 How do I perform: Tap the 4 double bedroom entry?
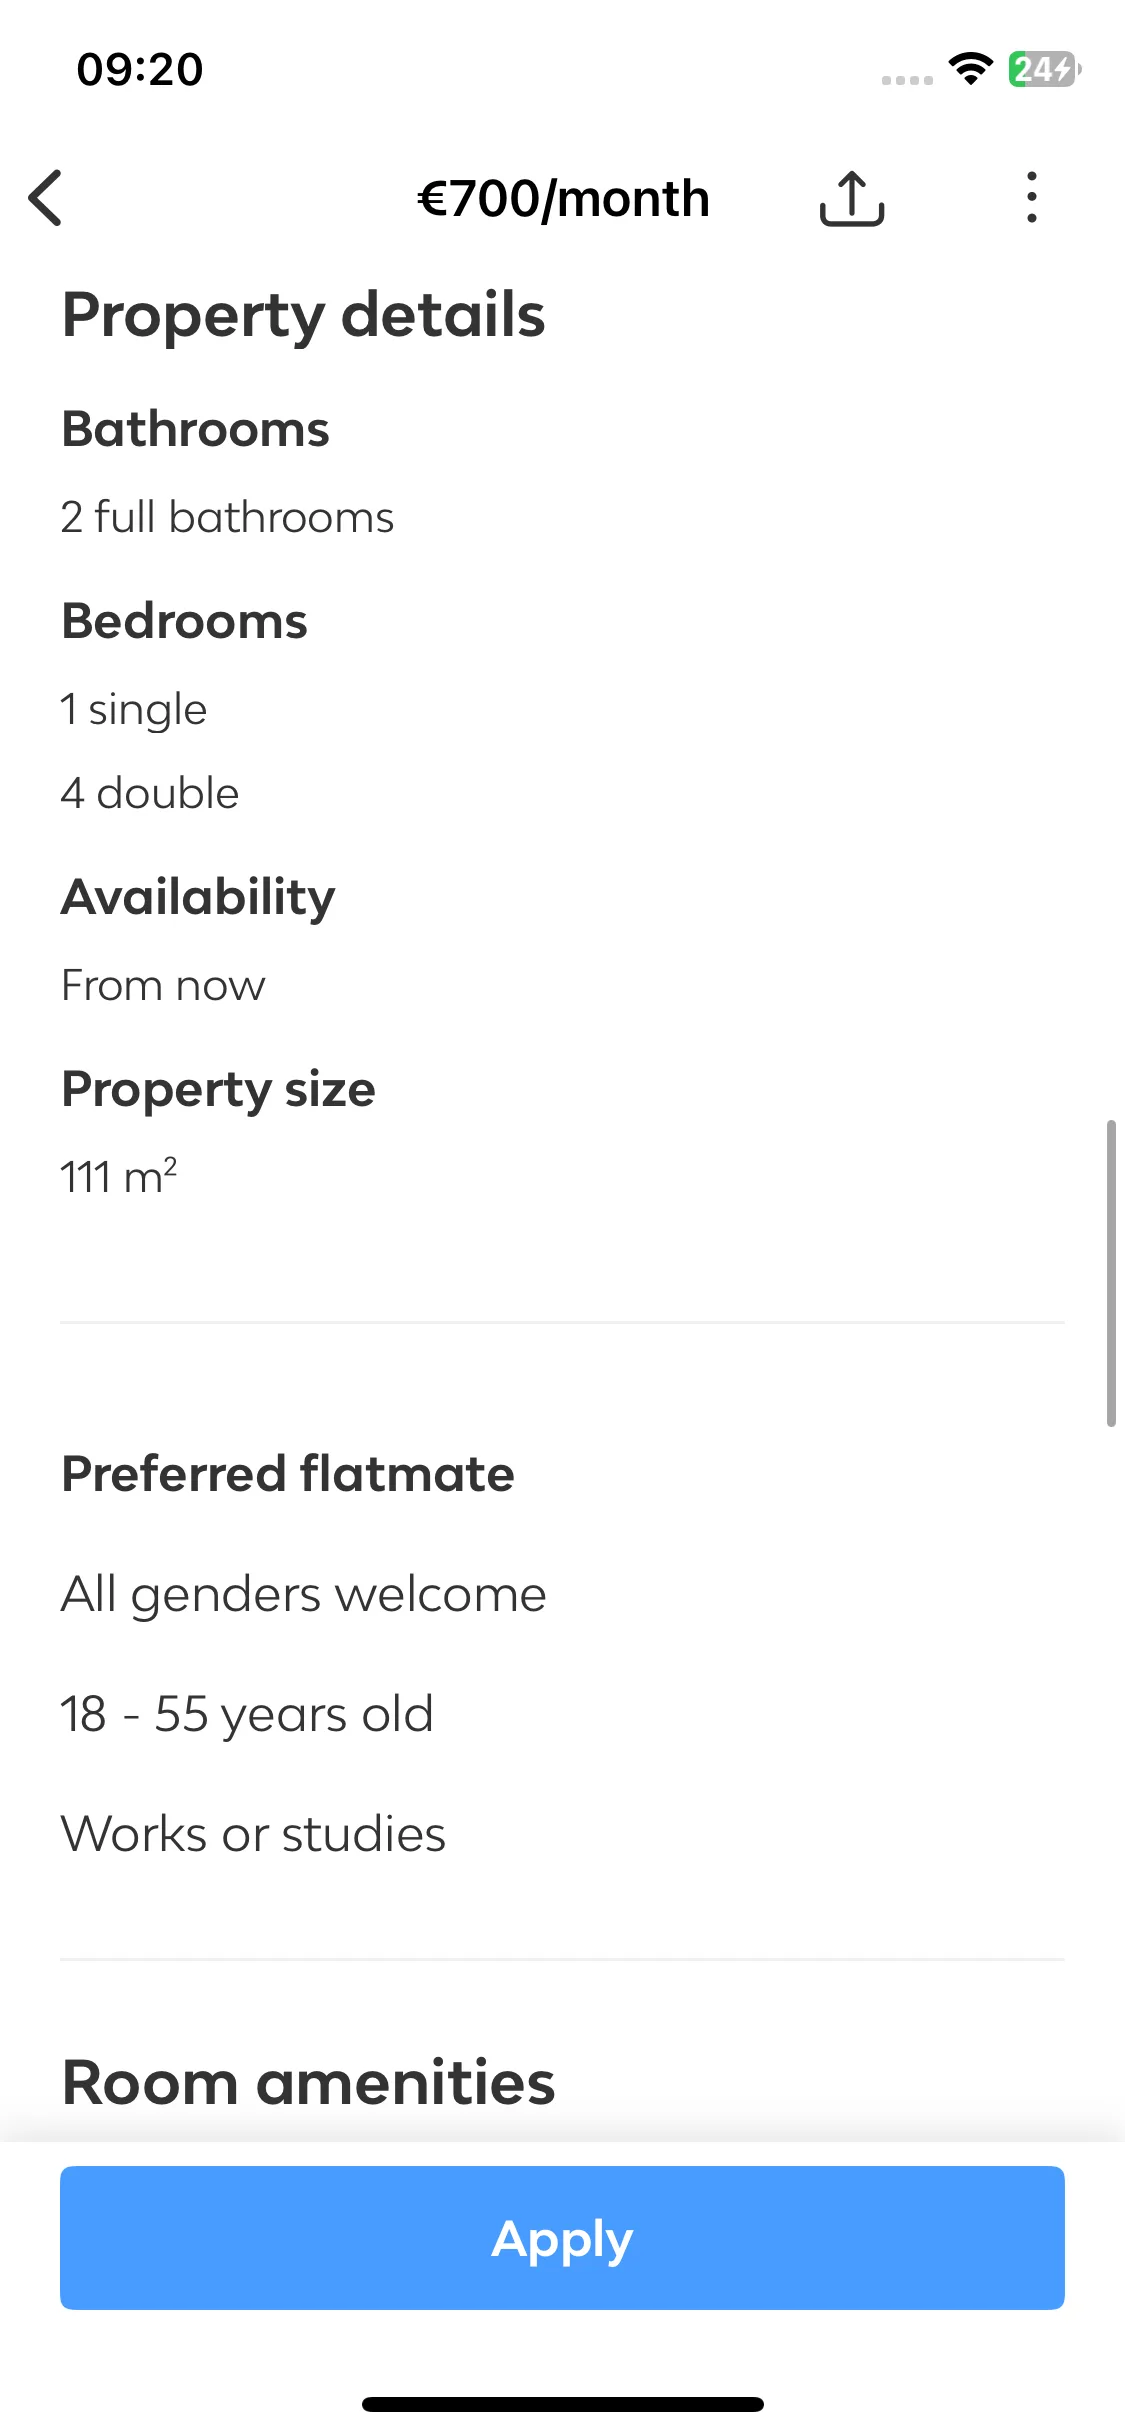pyautogui.click(x=150, y=793)
